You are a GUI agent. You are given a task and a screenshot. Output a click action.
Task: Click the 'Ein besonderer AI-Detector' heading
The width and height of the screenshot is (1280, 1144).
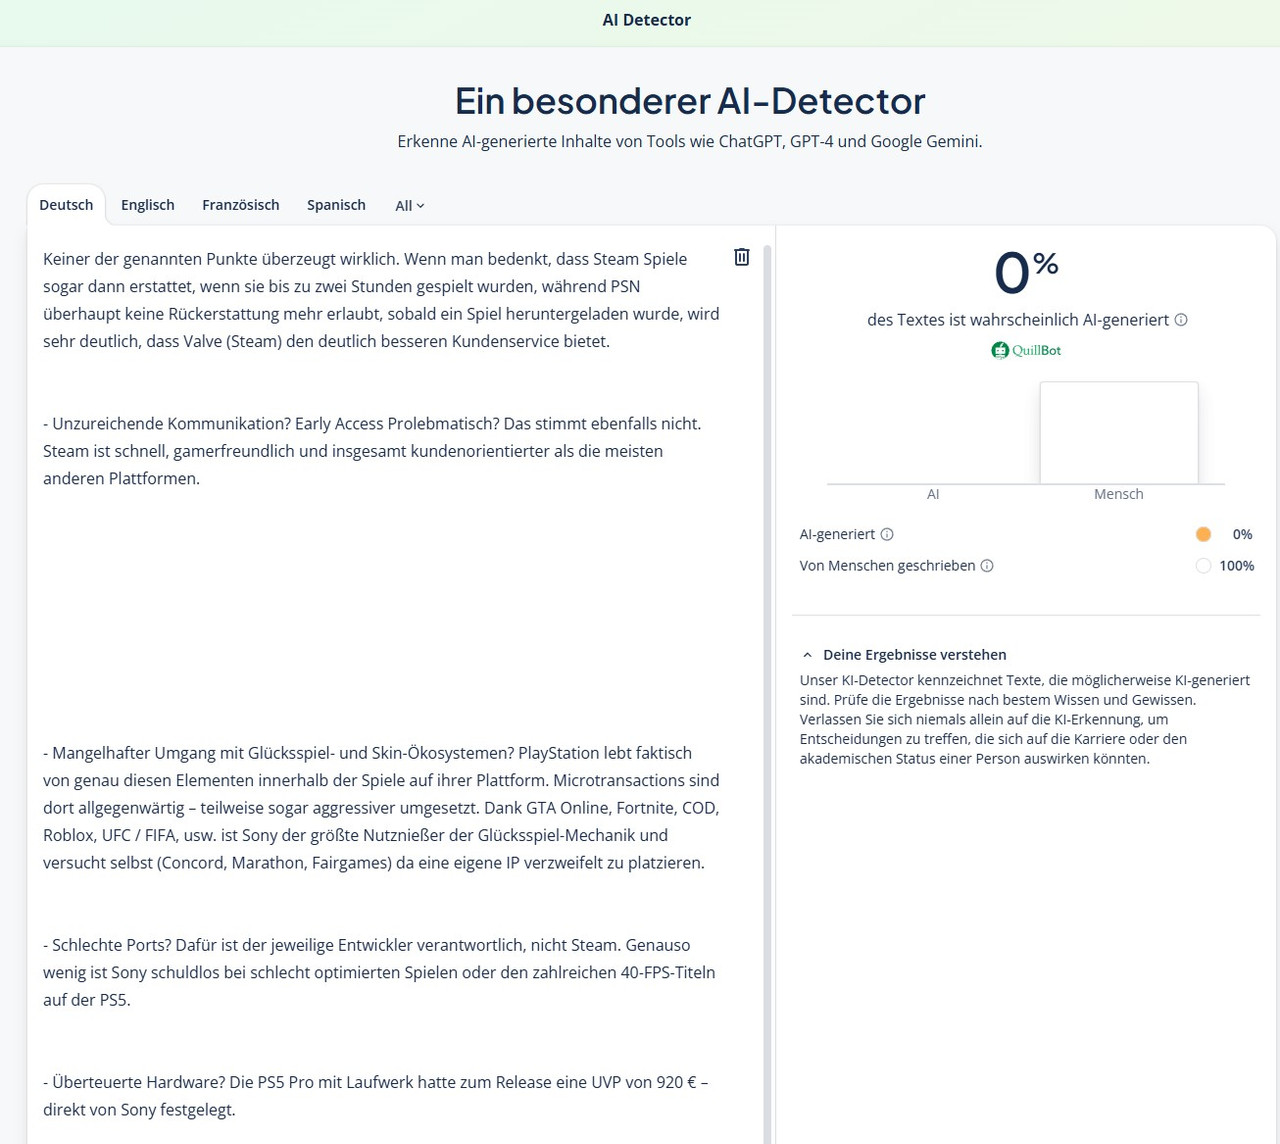[690, 101]
